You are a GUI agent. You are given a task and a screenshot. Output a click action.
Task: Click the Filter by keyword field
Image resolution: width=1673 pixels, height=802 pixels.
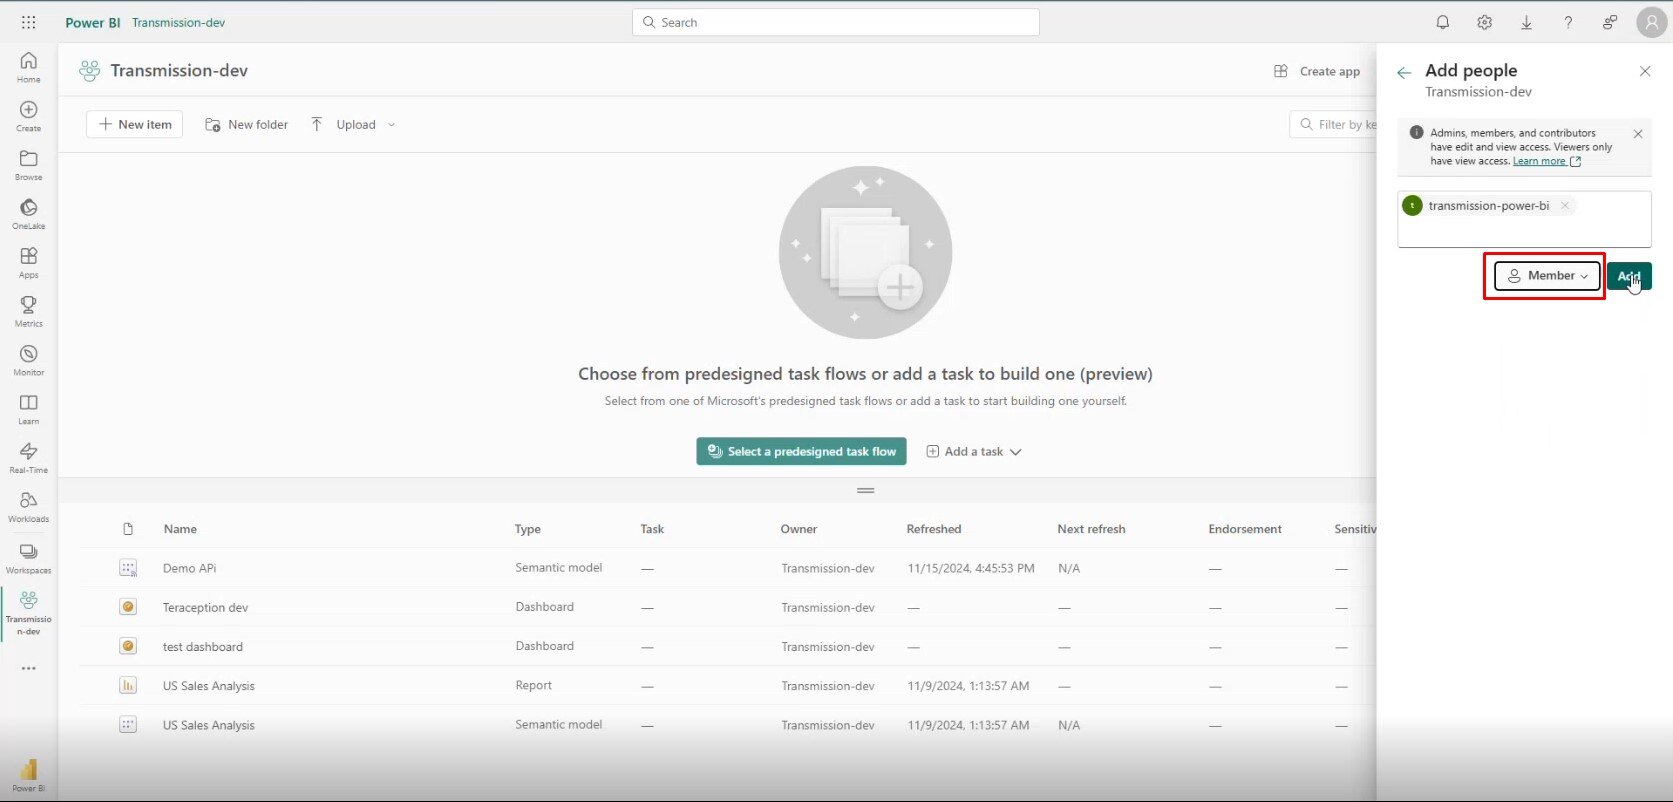point(1333,125)
